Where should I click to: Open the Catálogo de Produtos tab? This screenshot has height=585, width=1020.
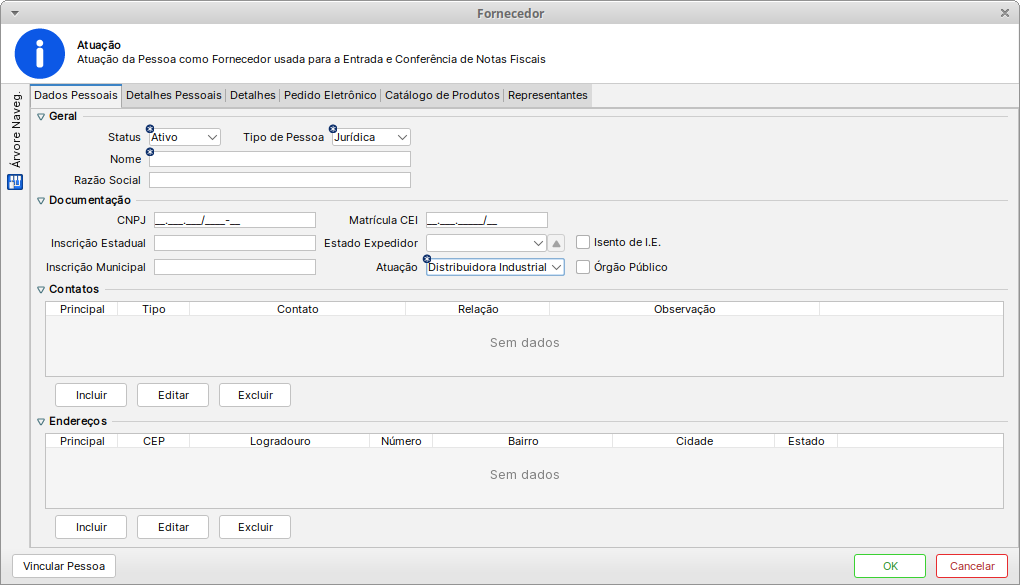tap(442, 95)
